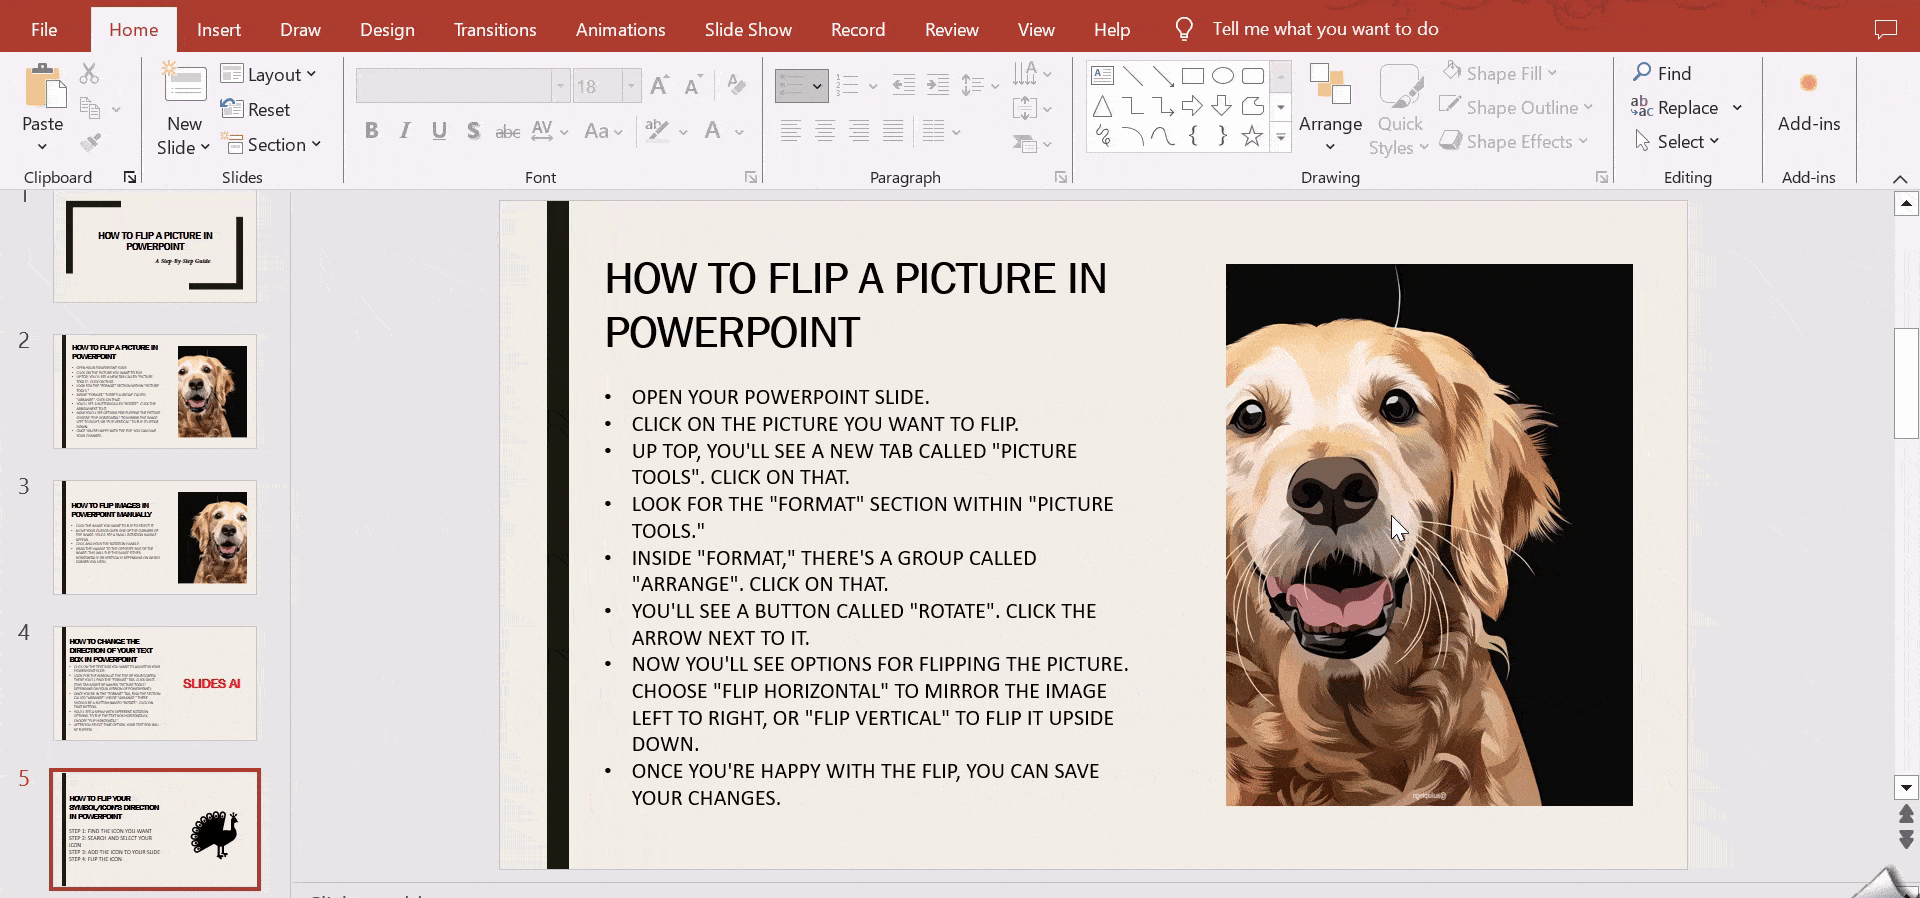Select slide 4 thumbnail with Slides AI

155,683
